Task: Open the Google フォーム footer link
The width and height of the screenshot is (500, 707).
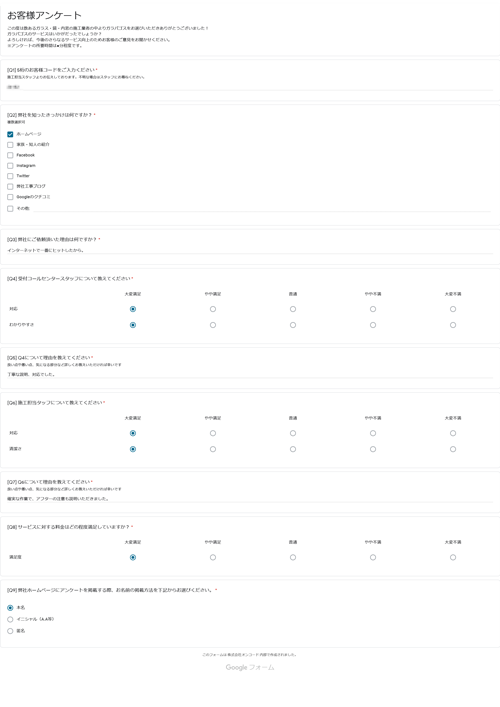Action: (x=250, y=667)
